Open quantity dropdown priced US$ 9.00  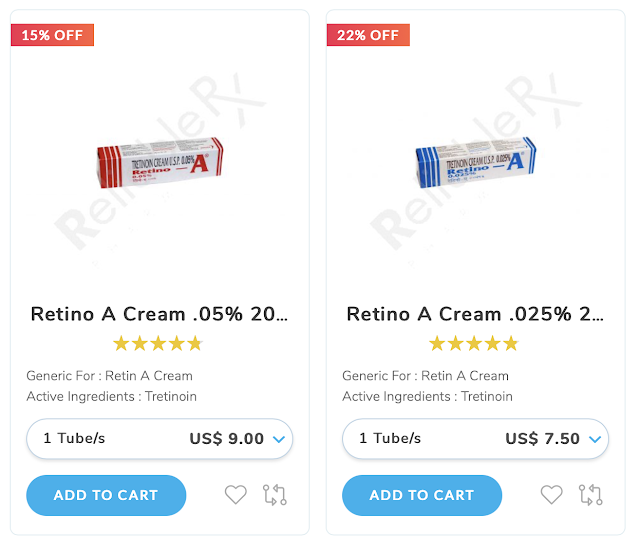[x=159, y=439]
